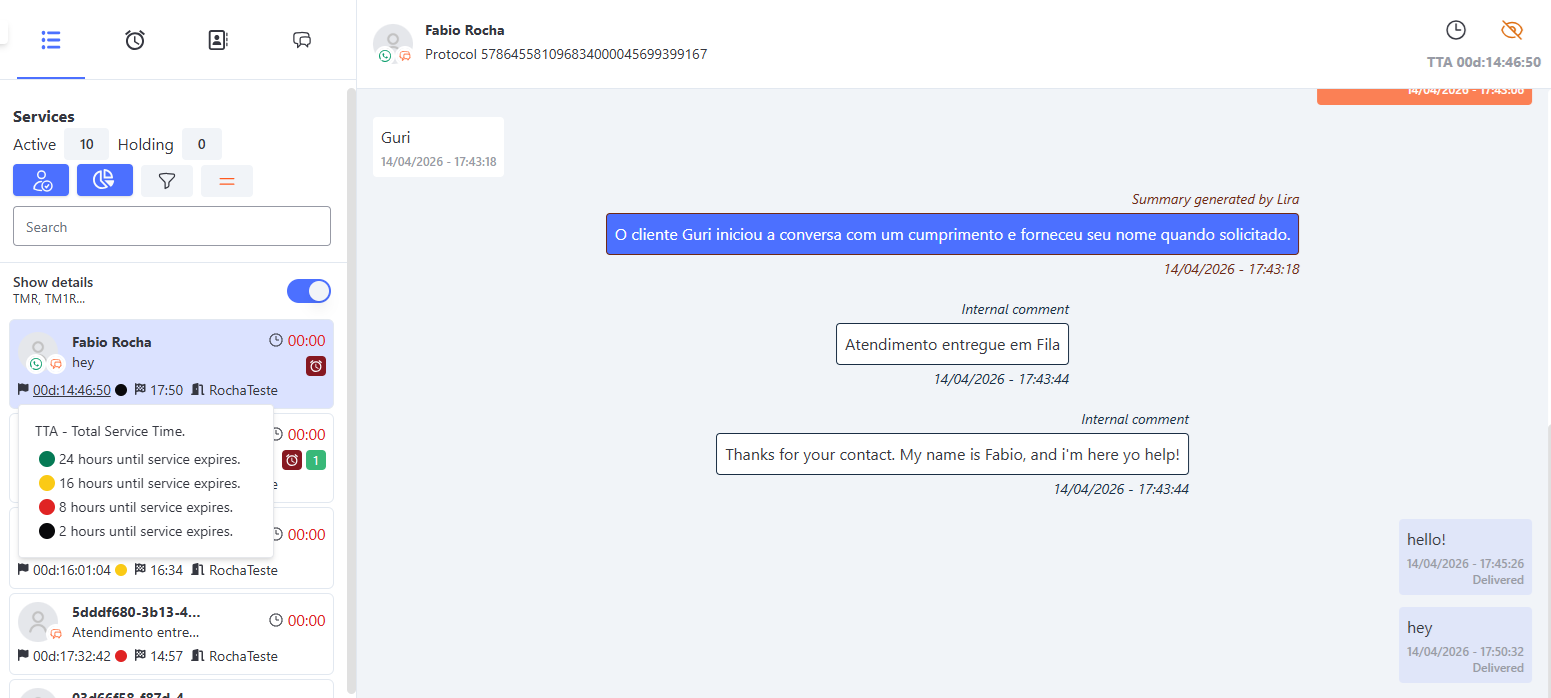The image size is (1551, 698).
Task: Click the Protocol number in the header
Action: [566, 54]
